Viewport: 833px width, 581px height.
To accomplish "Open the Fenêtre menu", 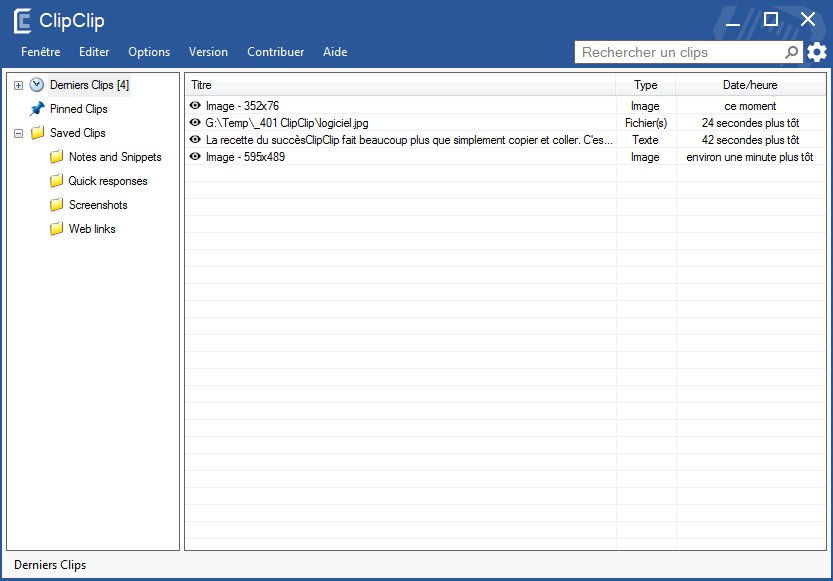I will 40,52.
